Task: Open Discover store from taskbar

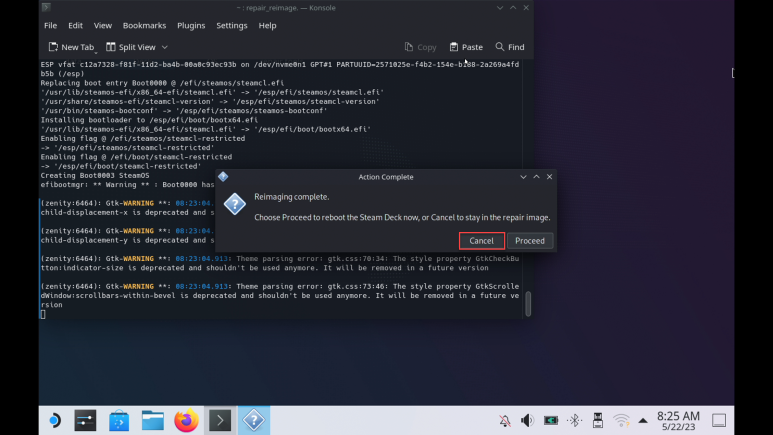Action: pyautogui.click(x=119, y=420)
